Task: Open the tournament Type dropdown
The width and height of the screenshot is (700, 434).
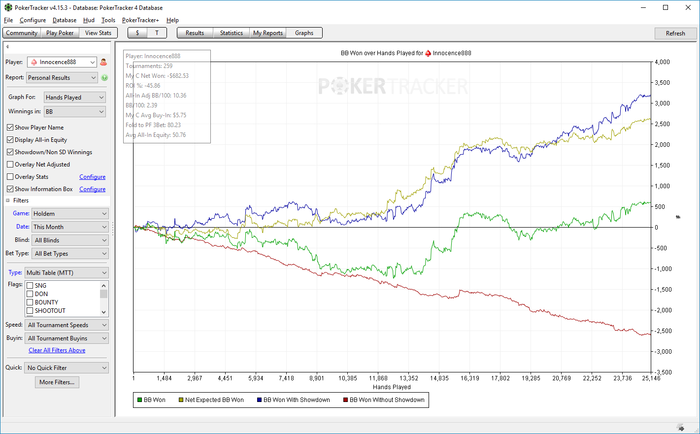Action: [x=66, y=273]
